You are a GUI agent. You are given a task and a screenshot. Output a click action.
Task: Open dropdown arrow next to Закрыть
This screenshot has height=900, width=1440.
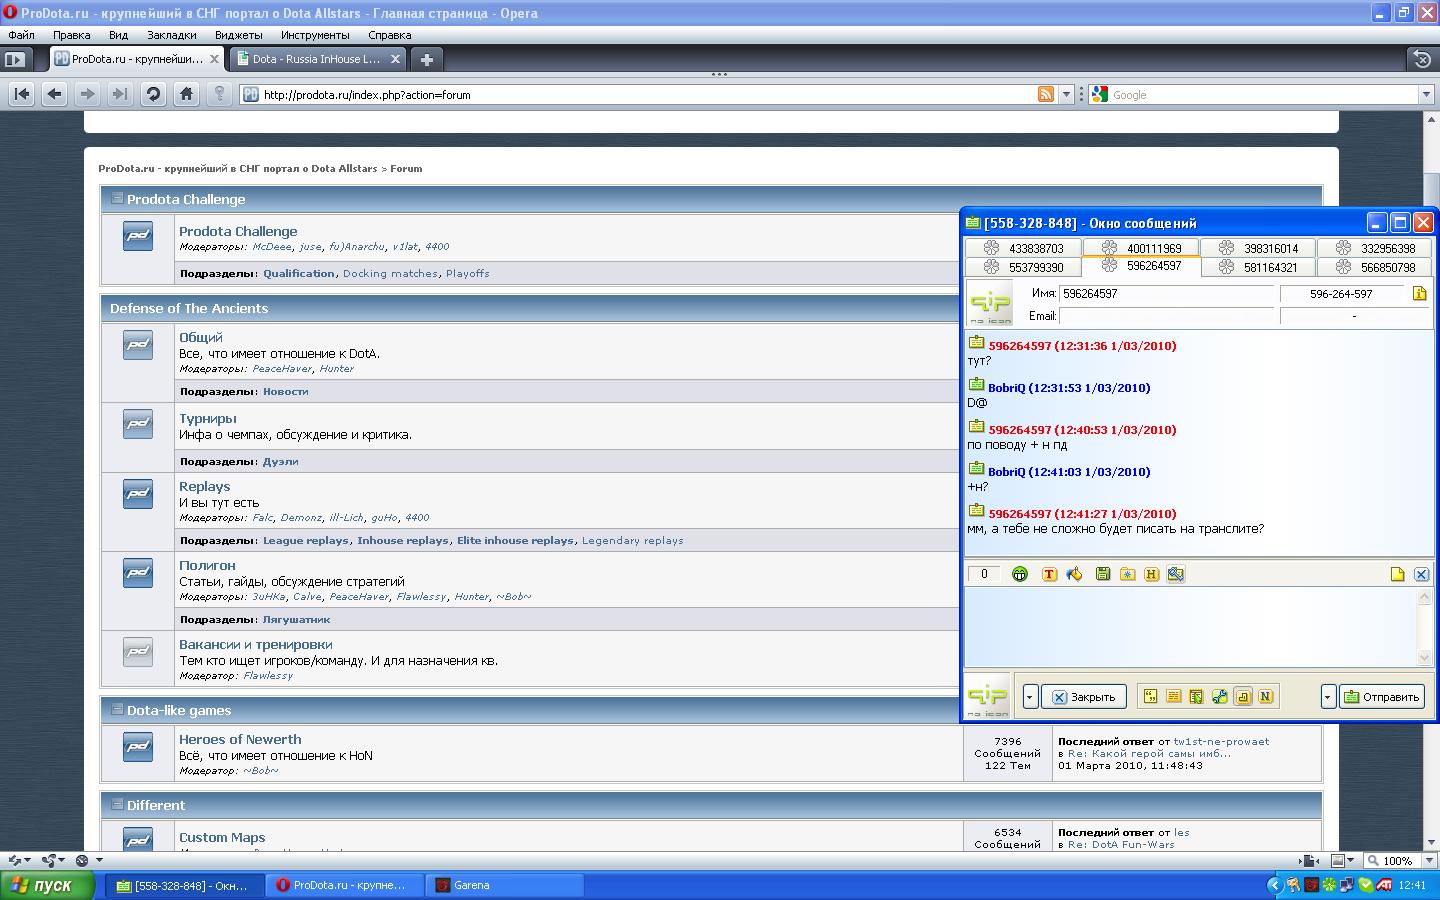[x=1030, y=697]
